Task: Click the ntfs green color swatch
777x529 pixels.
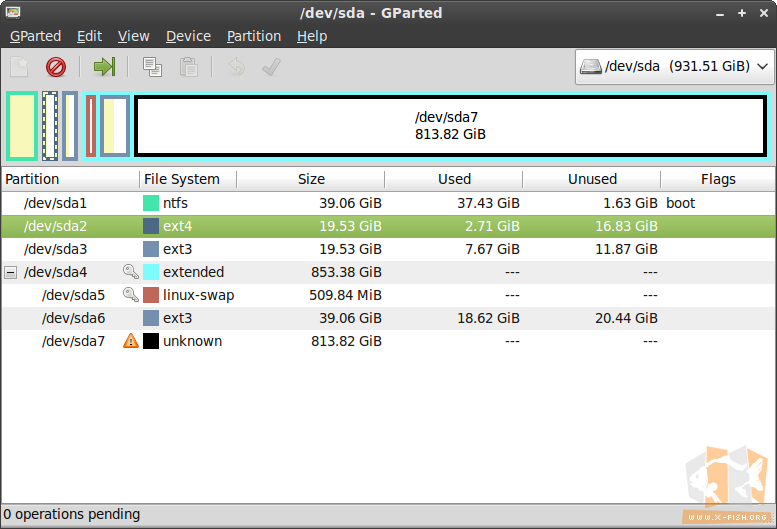Action: click(x=151, y=203)
